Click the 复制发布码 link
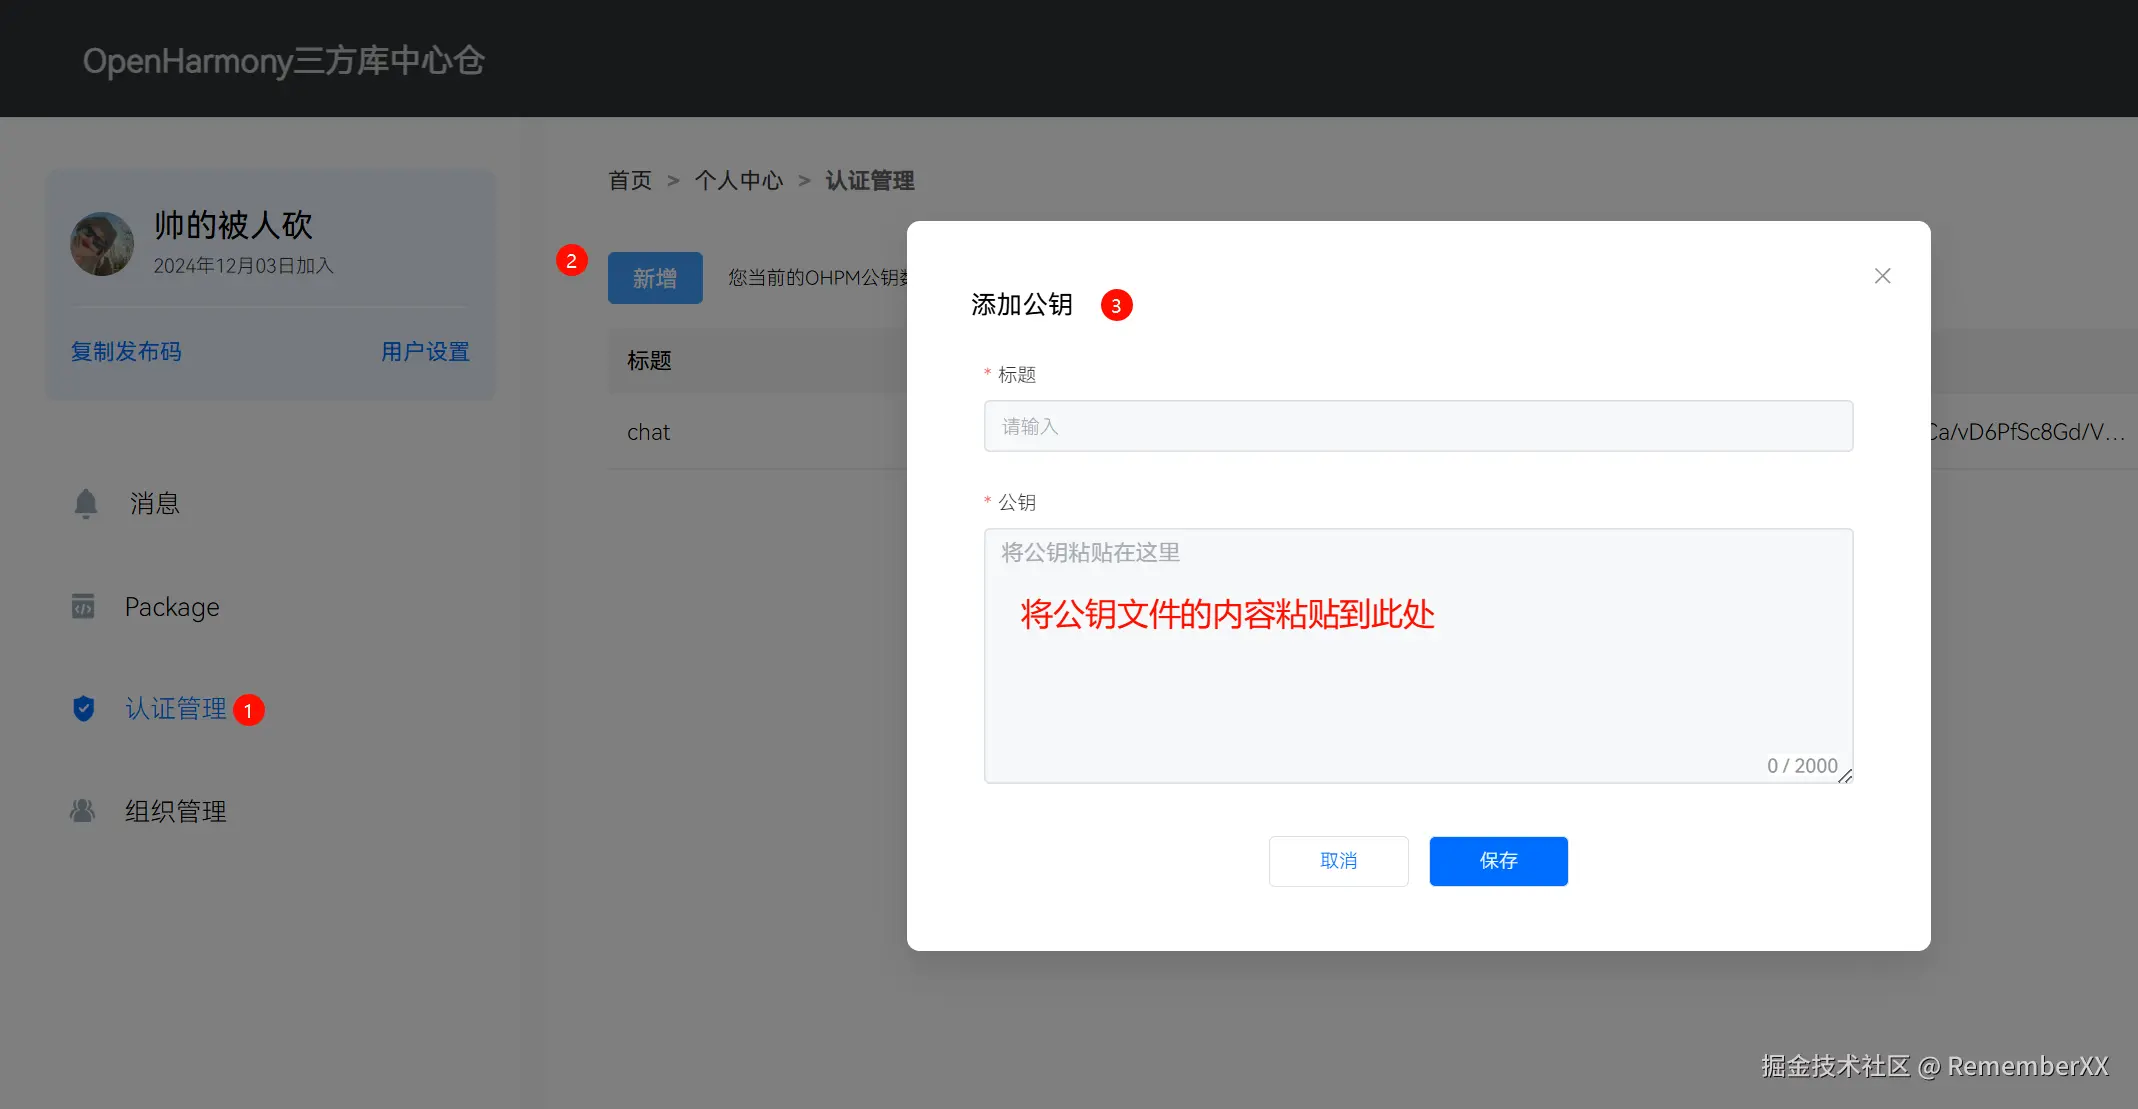This screenshot has width=2138, height=1109. point(126,352)
